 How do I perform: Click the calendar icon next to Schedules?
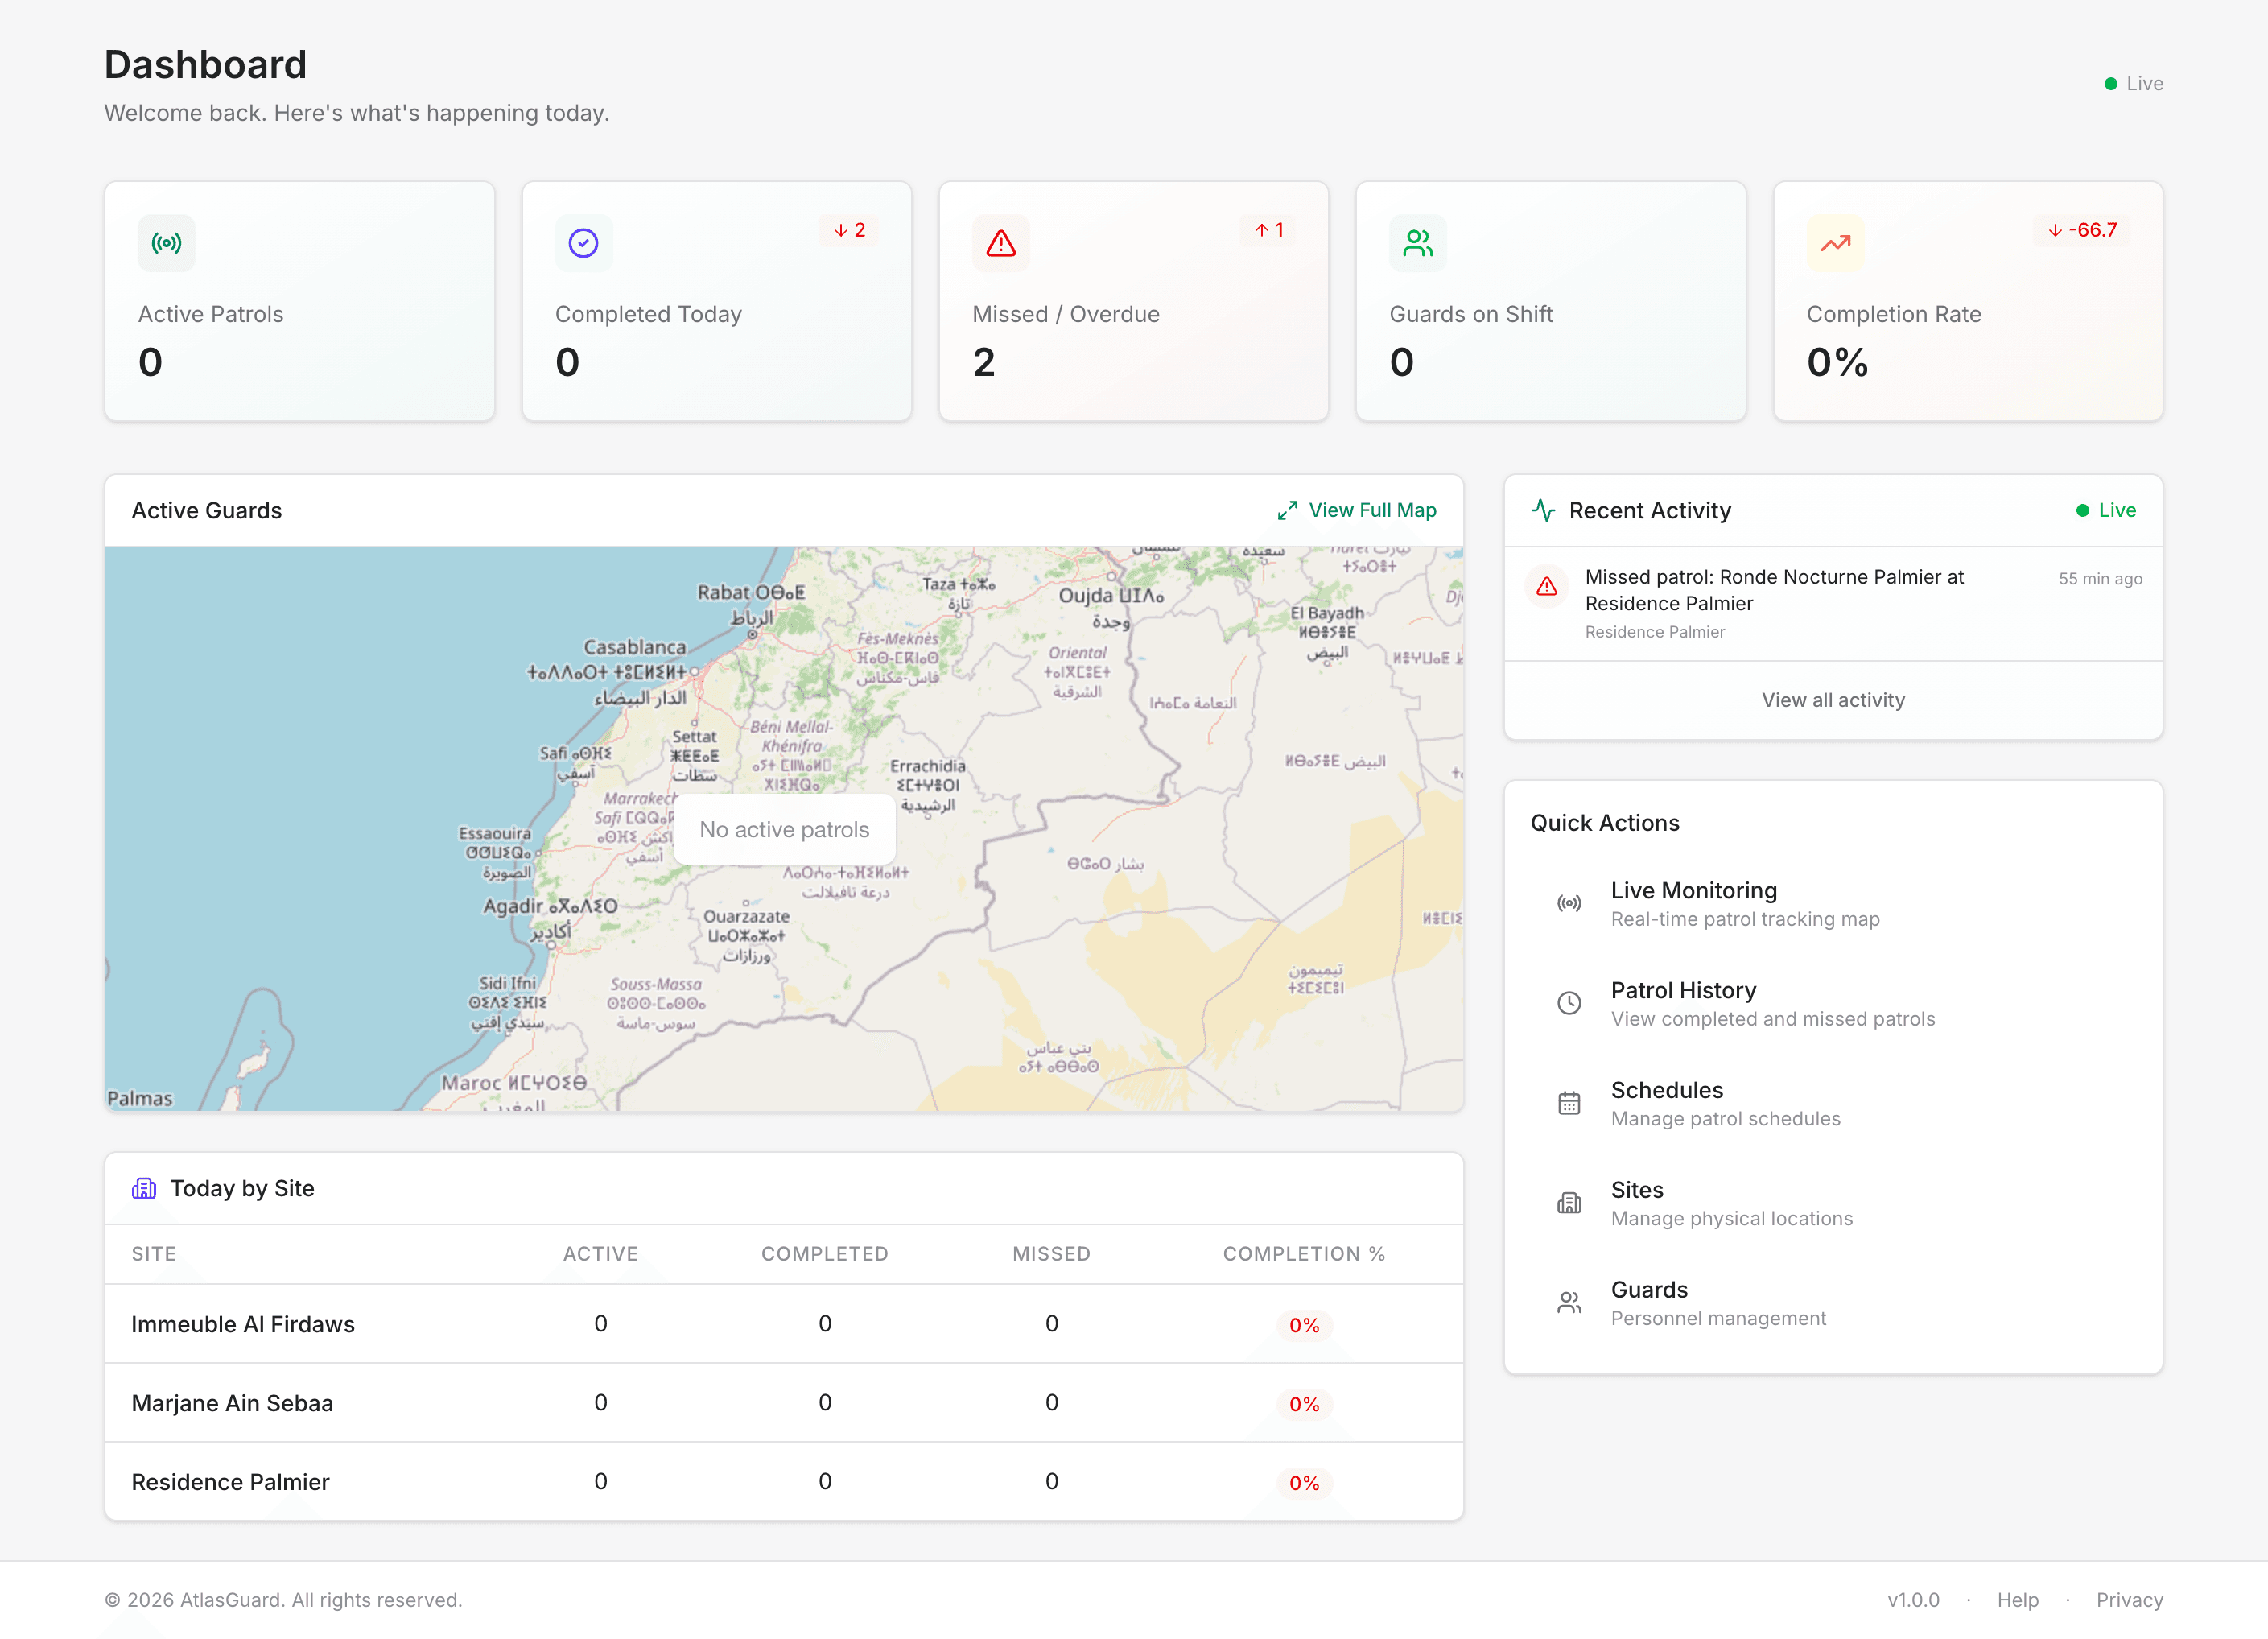click(x=1569, y=1103)
